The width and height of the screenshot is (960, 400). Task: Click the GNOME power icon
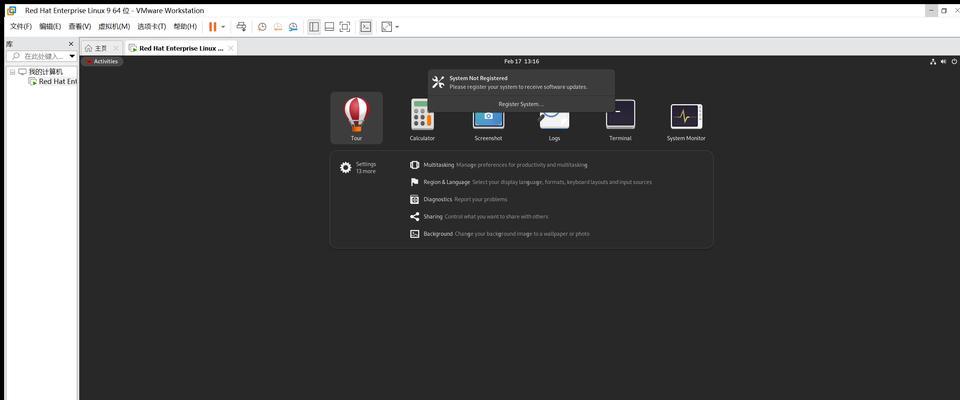[954, 61]
